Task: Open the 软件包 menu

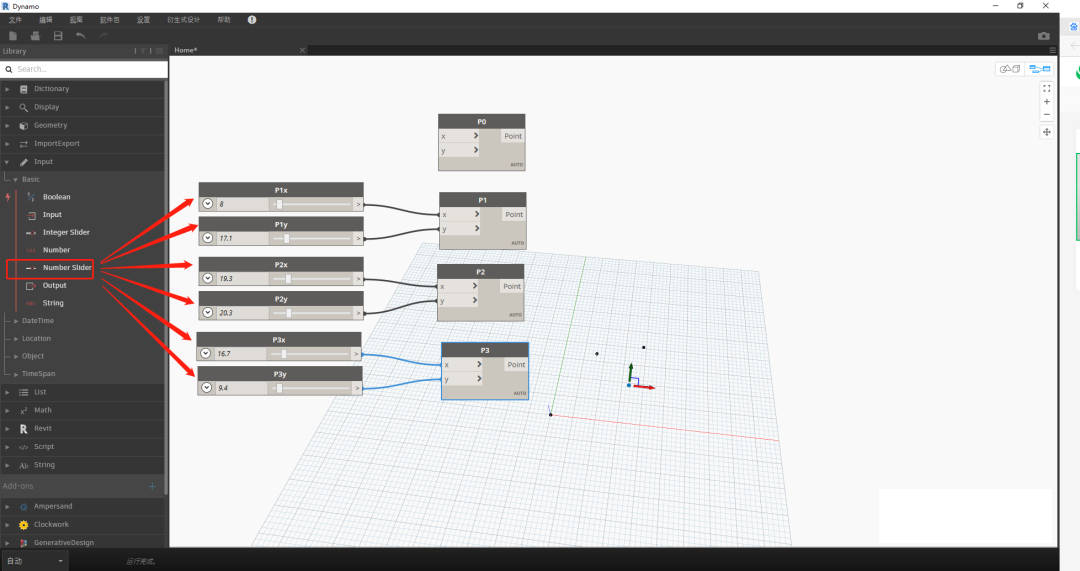Action: [110, 20]
